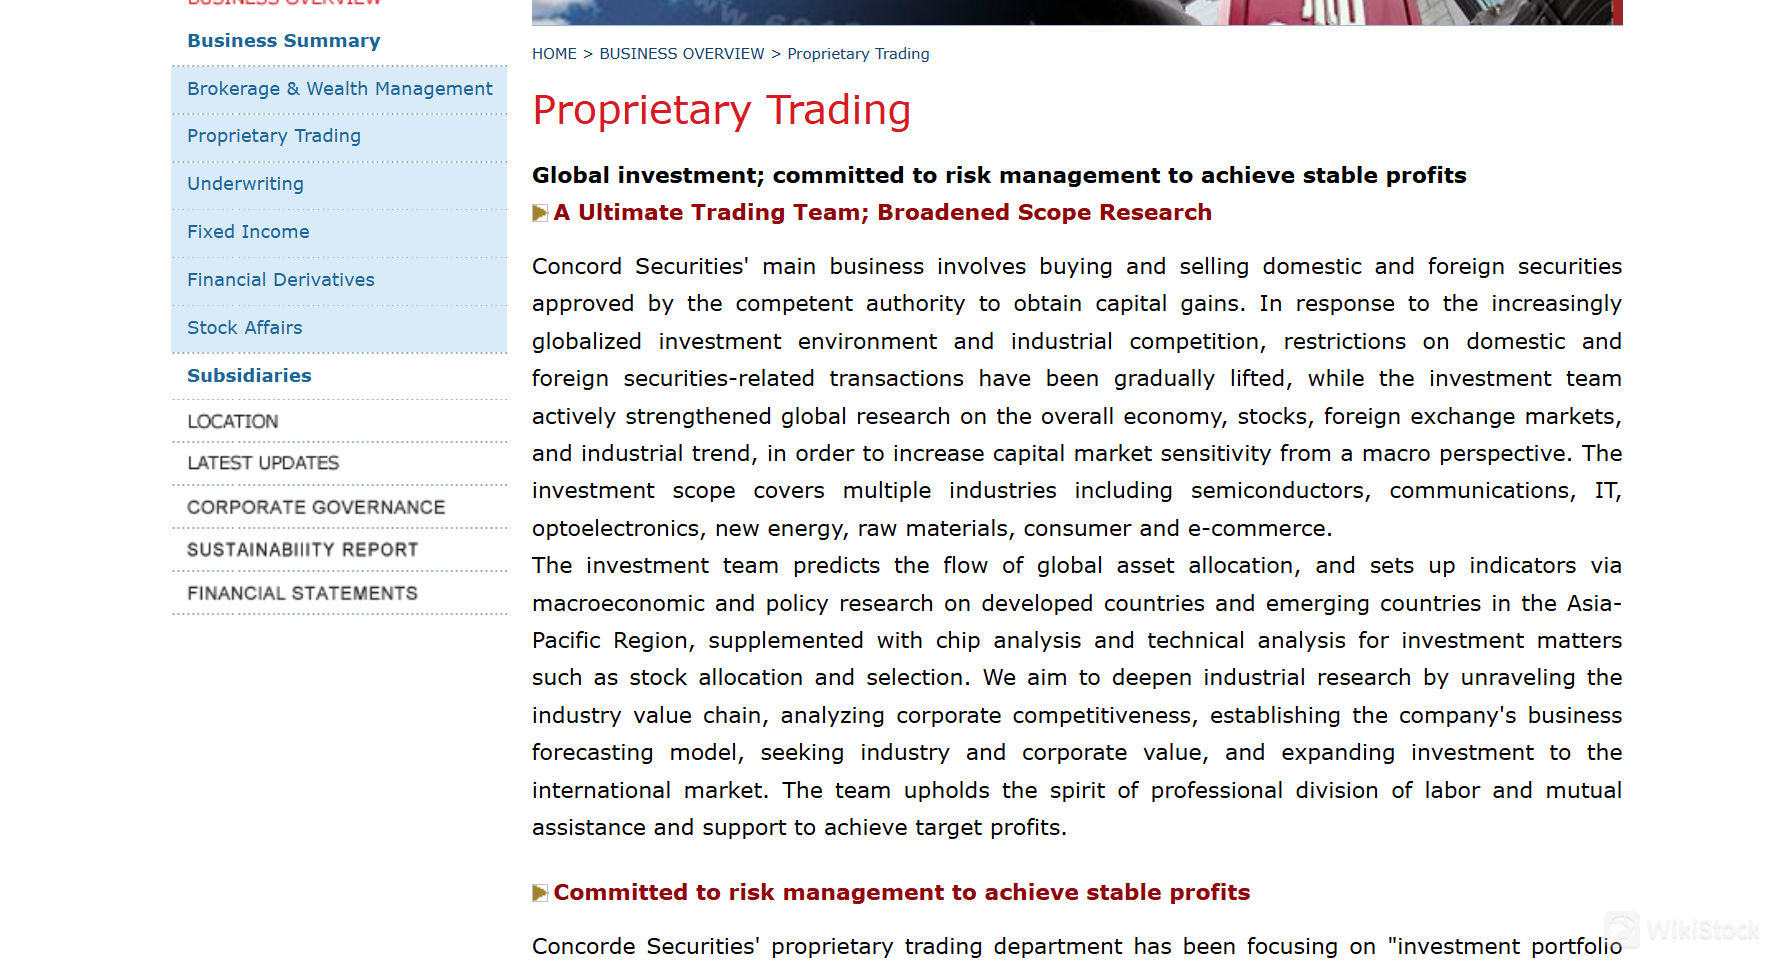Click the BUSINESS OVERVIEW breadcrumb link

click(681, 54)
